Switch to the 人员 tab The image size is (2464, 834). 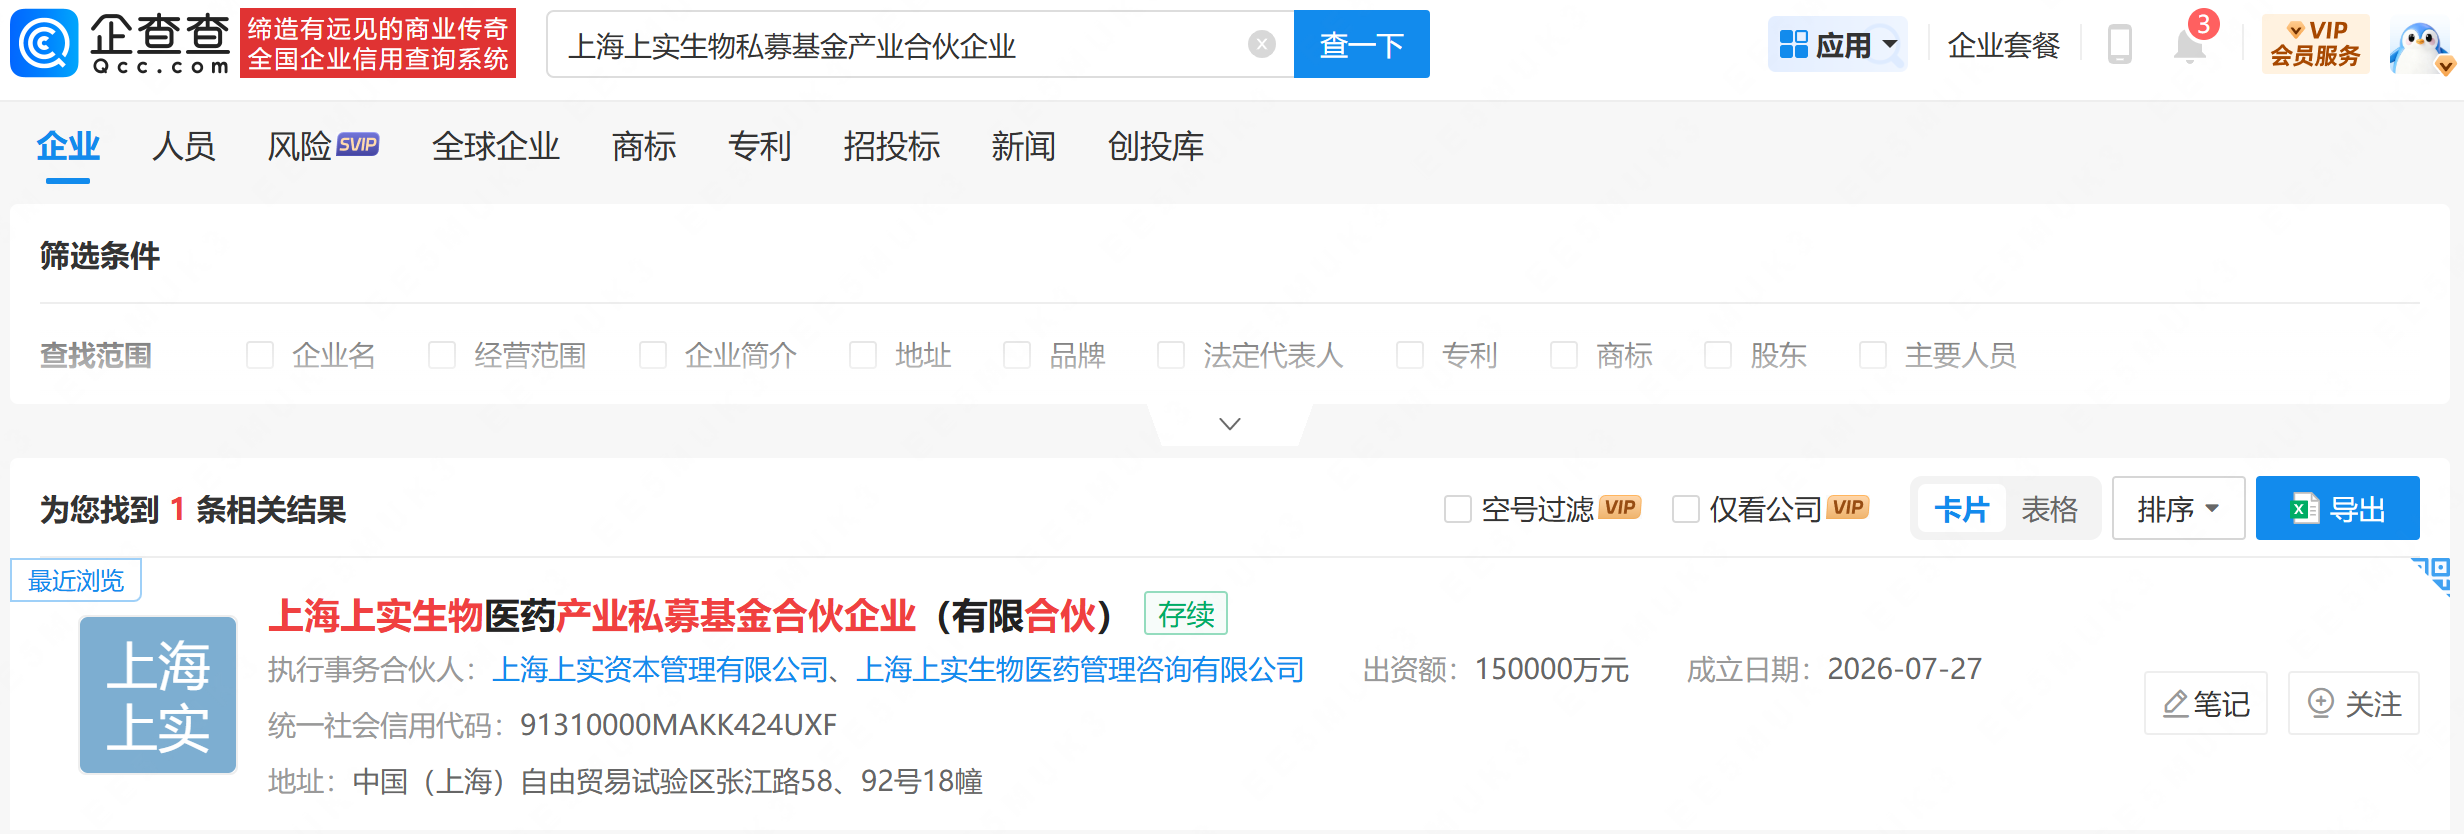(184, 147)
